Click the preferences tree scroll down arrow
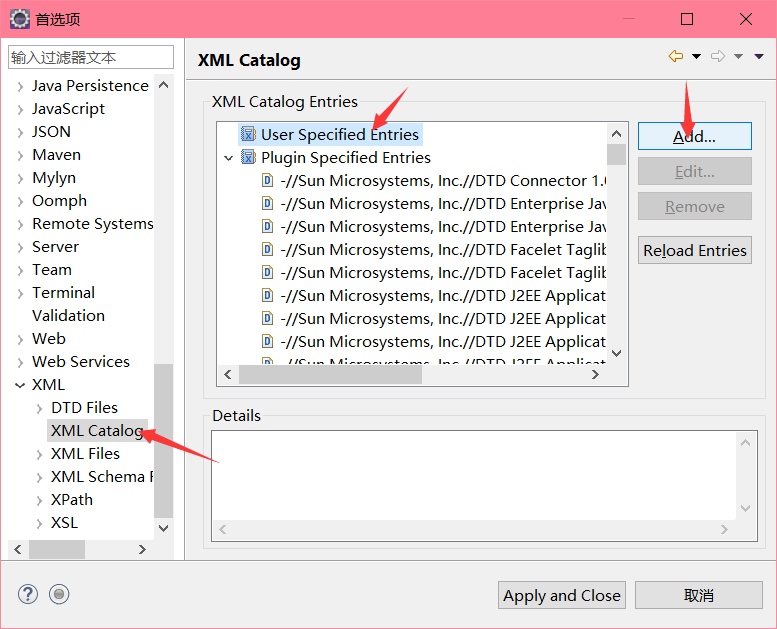This screenshot has width=777, height=629. 164,528
